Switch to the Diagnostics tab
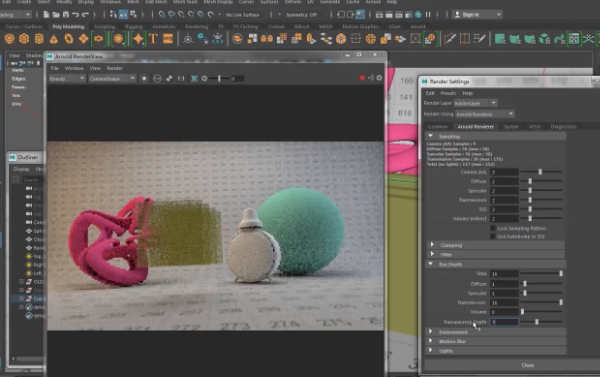 pyautogui.click(x=563, y=126)
